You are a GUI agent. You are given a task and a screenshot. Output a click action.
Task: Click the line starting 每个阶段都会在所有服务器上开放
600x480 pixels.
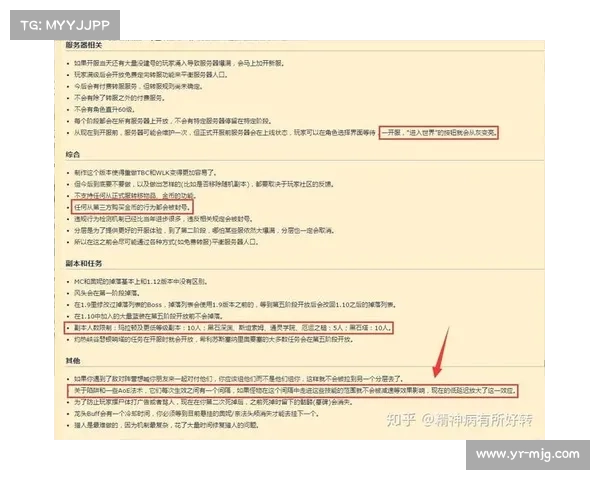(173, 121)
